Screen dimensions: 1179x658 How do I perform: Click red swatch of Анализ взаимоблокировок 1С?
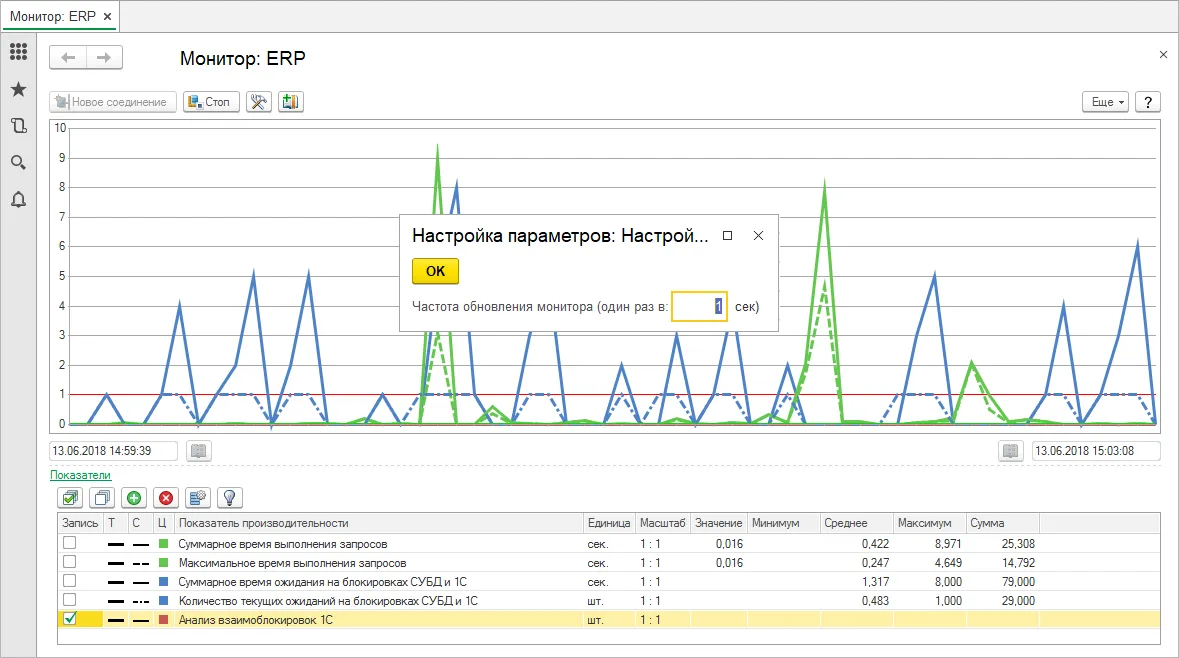pos(163,620)
